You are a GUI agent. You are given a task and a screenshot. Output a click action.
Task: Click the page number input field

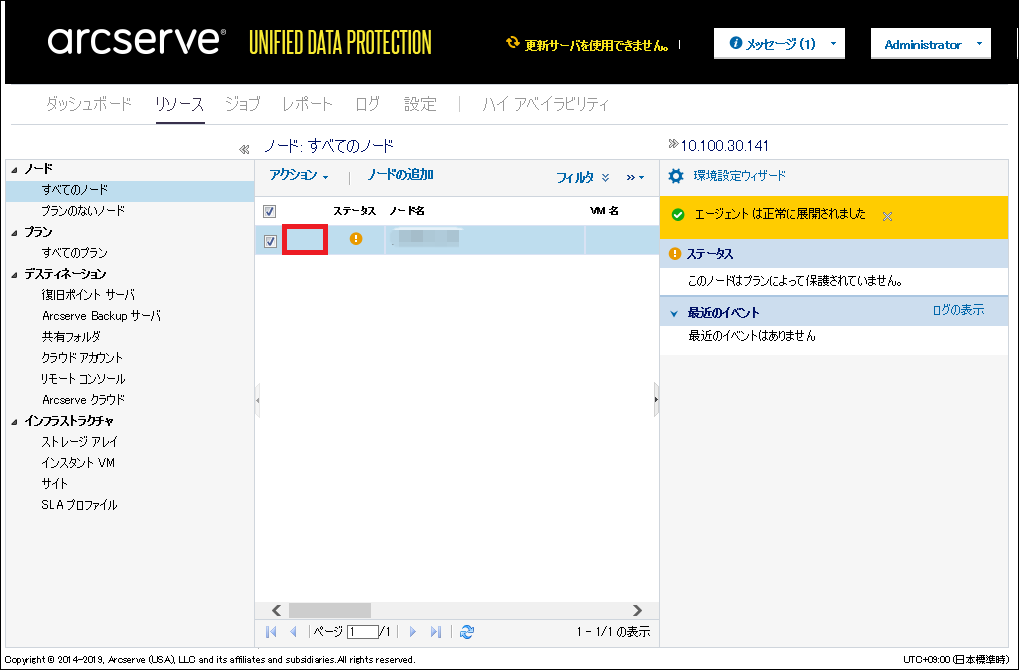[x=363, y=631]
